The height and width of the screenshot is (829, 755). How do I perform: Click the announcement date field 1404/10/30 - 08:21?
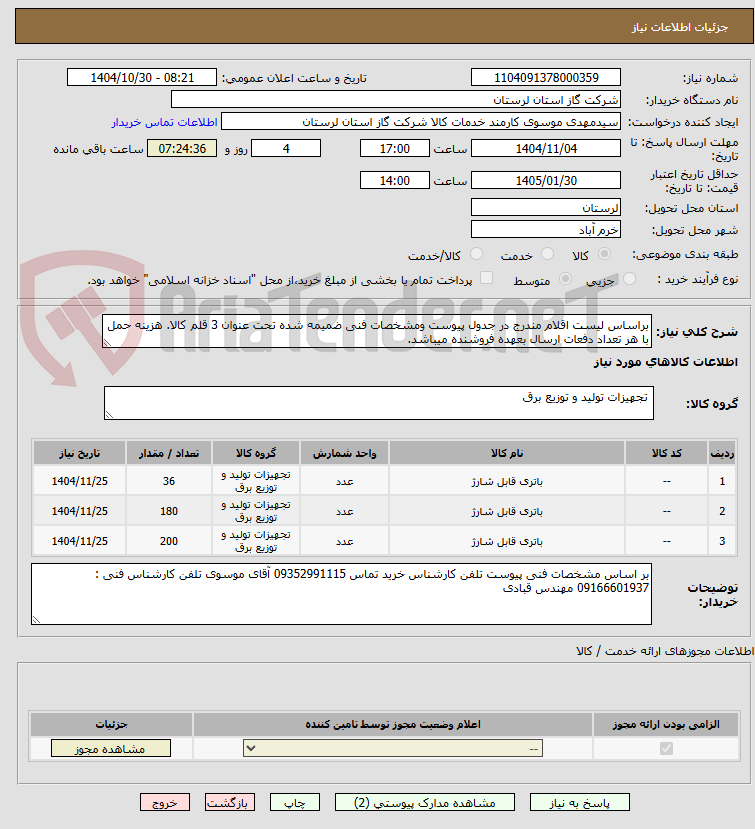[x=142, y=77]
